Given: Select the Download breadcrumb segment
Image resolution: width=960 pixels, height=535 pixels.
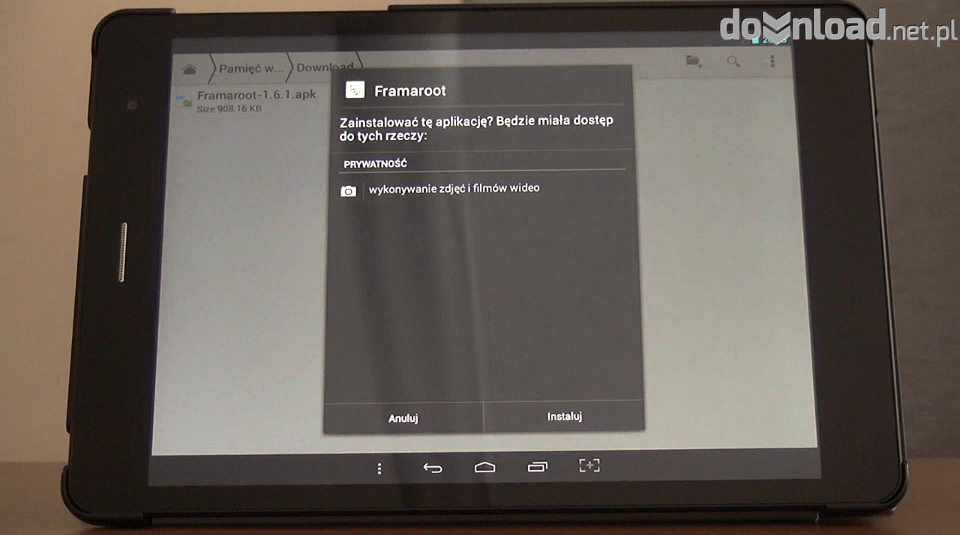Looking at the screenshot, I should [325, 67].
